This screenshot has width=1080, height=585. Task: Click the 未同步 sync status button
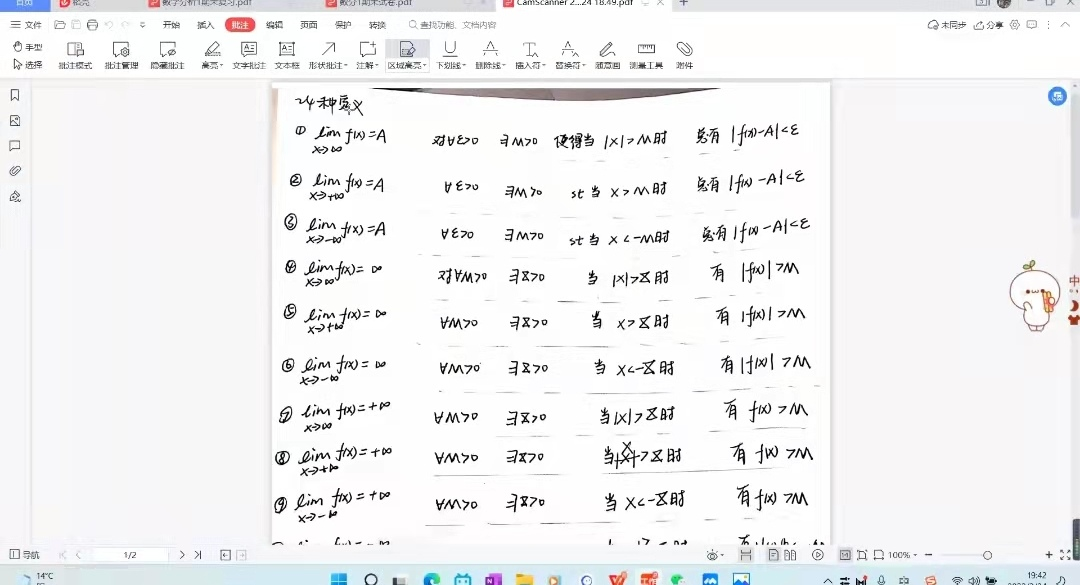coord(947,25)
